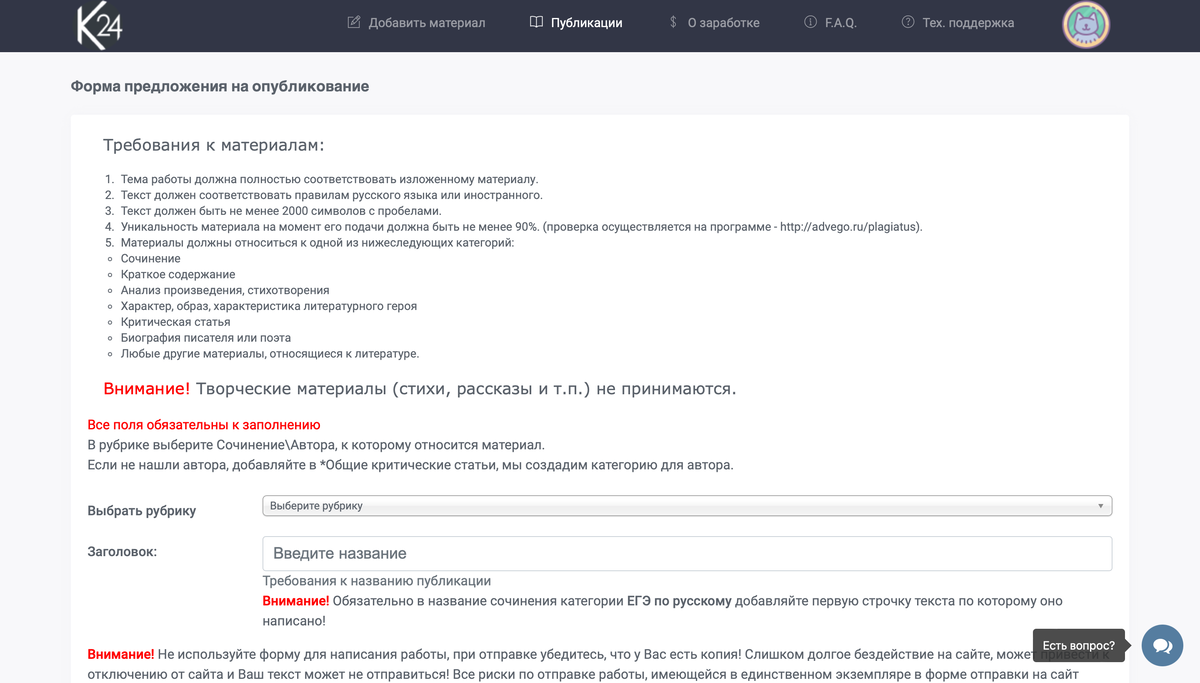Click the item Любые другие материалы
This screenshot has height=683, width=1200.
tap(270, 354)
